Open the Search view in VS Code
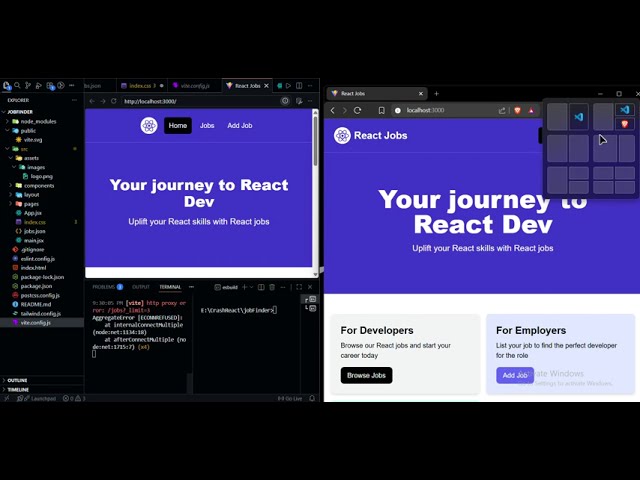Image resolution: width=640 pixels, height=480 pixels. pyautogui.click(x=18, y=85)
